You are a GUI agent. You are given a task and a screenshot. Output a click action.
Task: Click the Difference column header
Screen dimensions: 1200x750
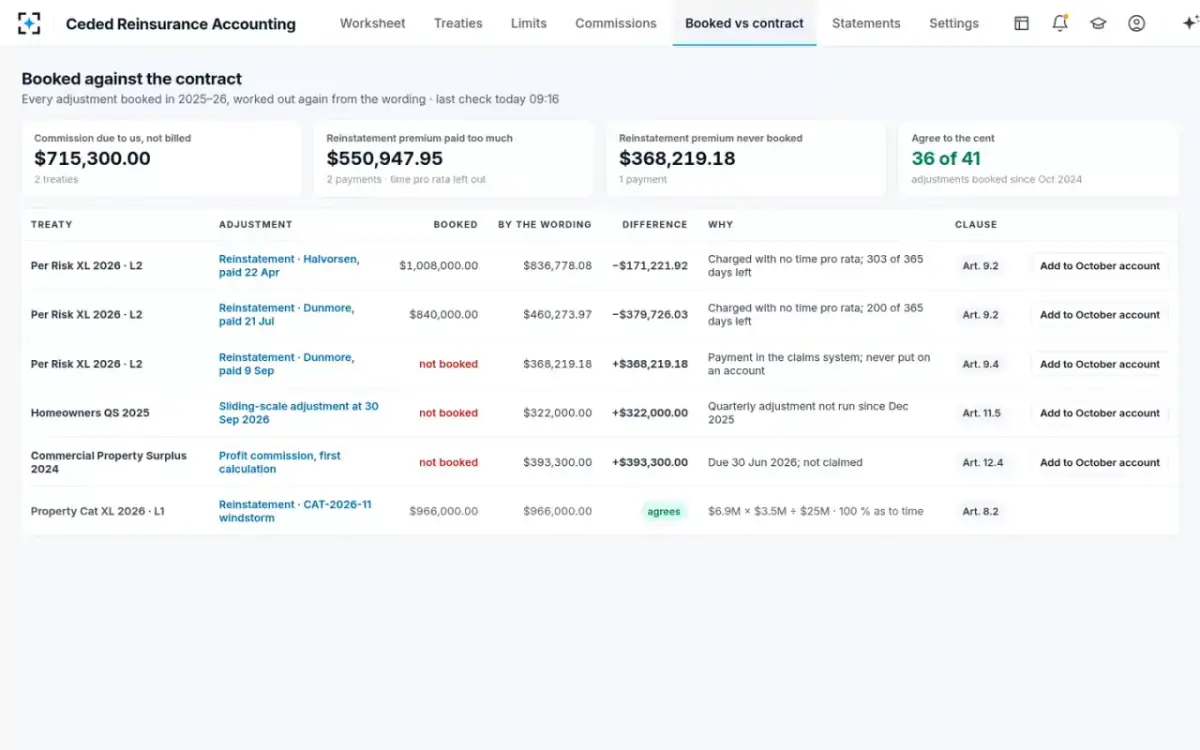click(655, 225)
